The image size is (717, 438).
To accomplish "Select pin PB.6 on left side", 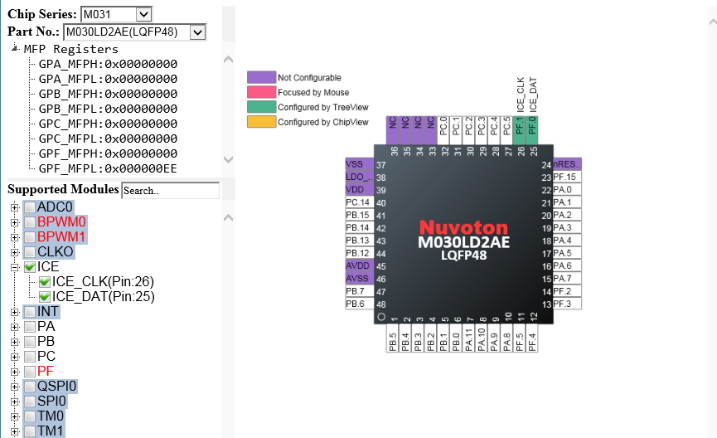I will click(359, 304).
